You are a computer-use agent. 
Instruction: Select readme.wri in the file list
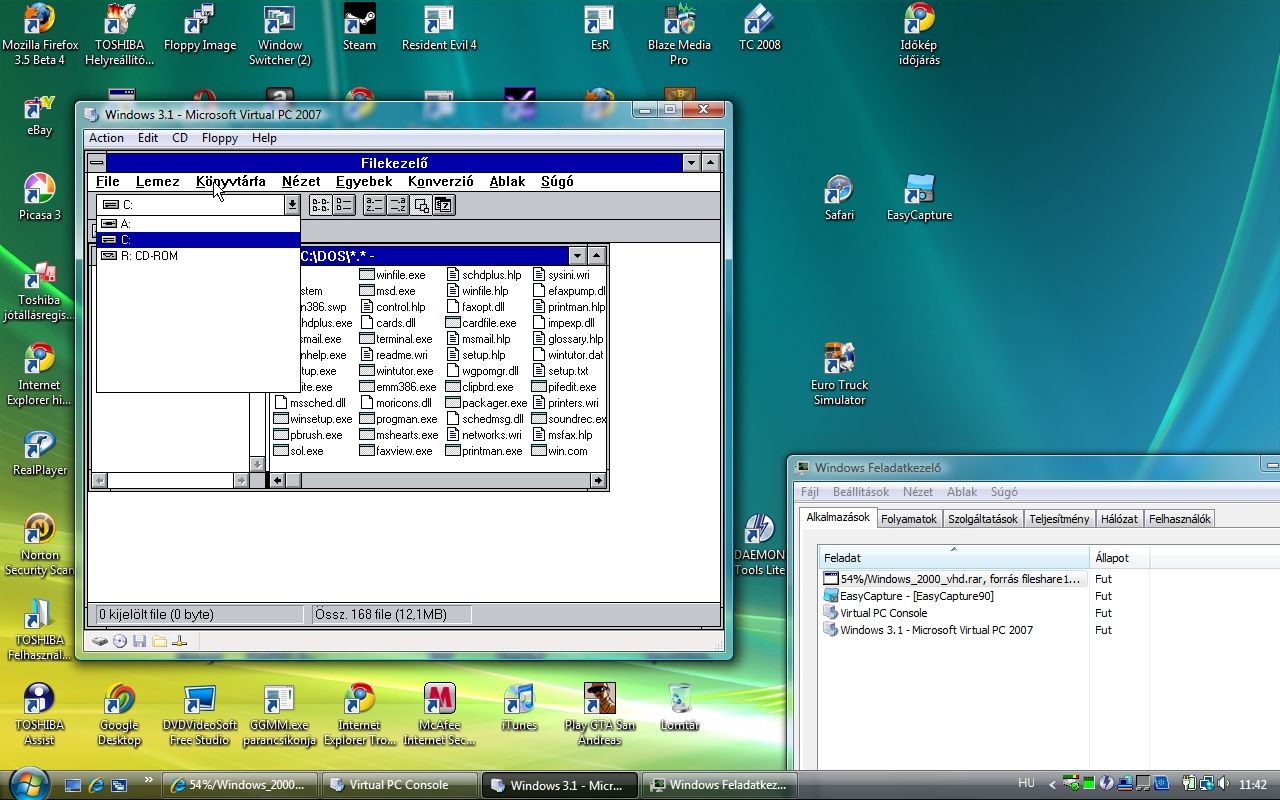pyautogui.click(x=393, y=355)
